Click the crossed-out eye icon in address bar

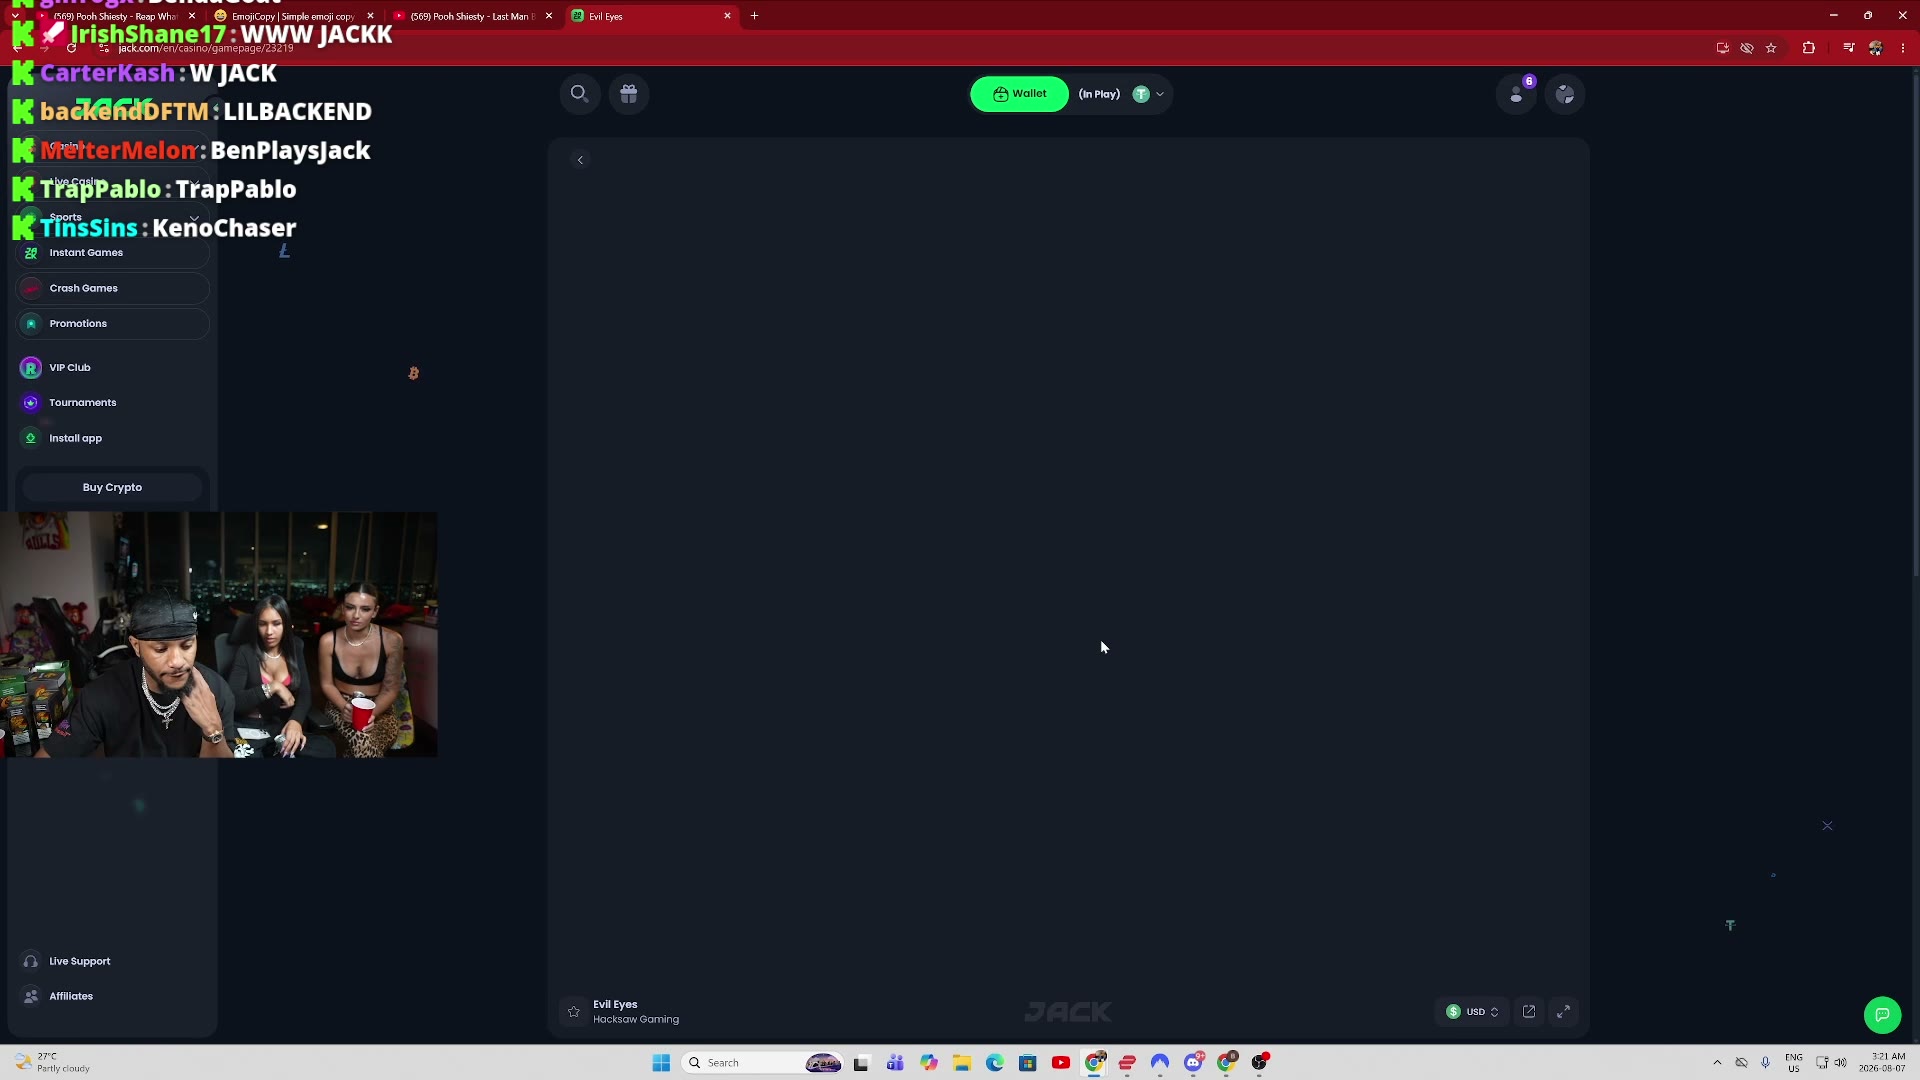tap(1747, 48)
